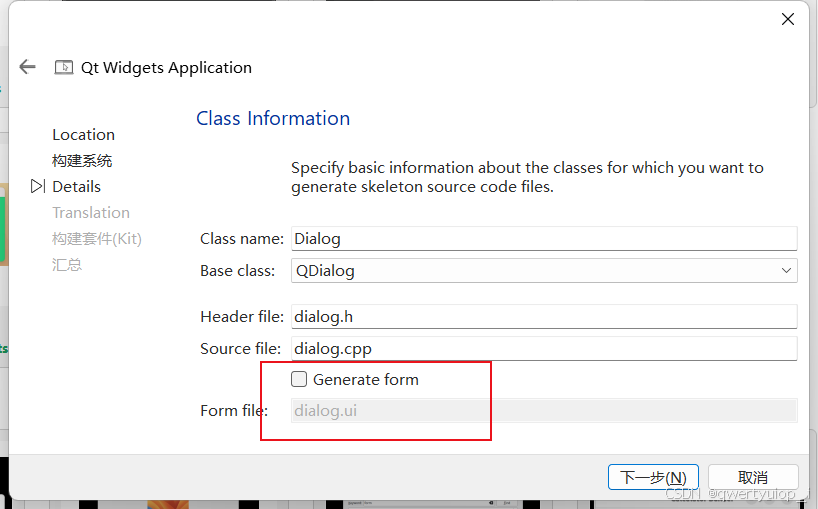Select the 汇总 summary step in sidebar
Screen dimensions: 818x509
coord(67,265)
